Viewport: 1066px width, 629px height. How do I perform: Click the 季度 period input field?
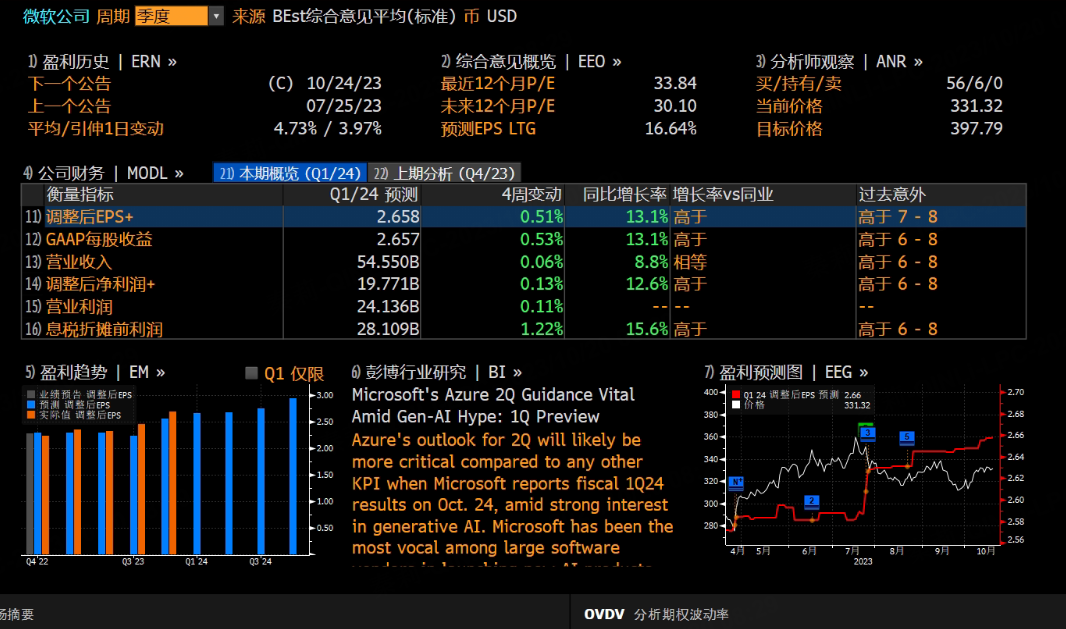171,16
